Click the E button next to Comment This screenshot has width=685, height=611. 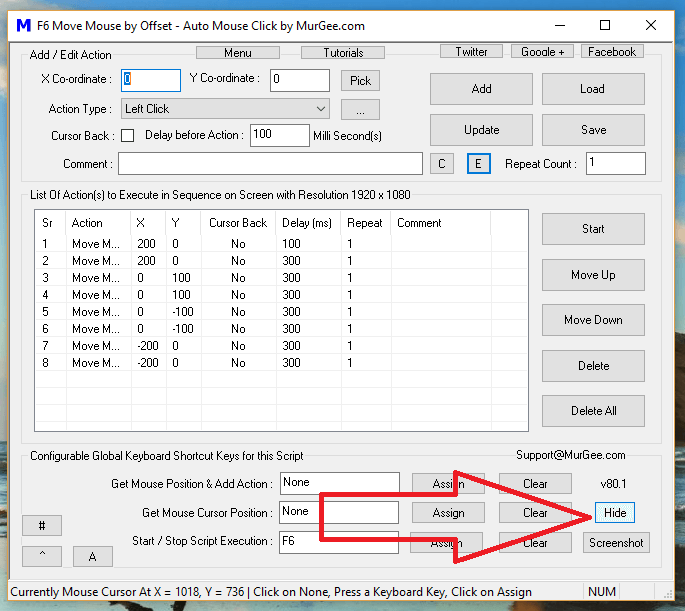coord(478,164)
